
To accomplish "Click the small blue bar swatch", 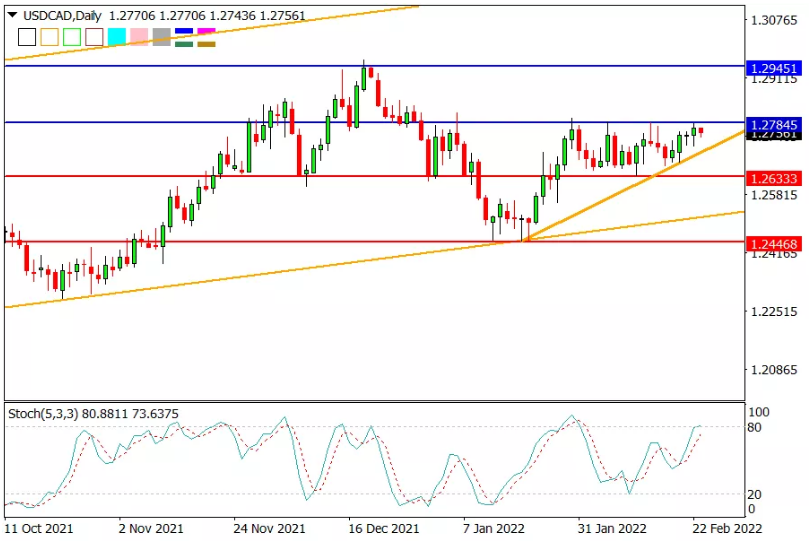I will 184,32.
